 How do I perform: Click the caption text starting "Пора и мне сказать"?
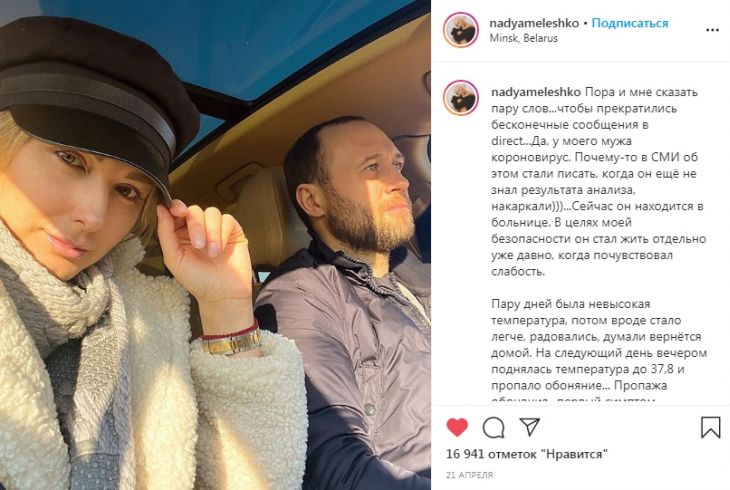click(599, 182)
